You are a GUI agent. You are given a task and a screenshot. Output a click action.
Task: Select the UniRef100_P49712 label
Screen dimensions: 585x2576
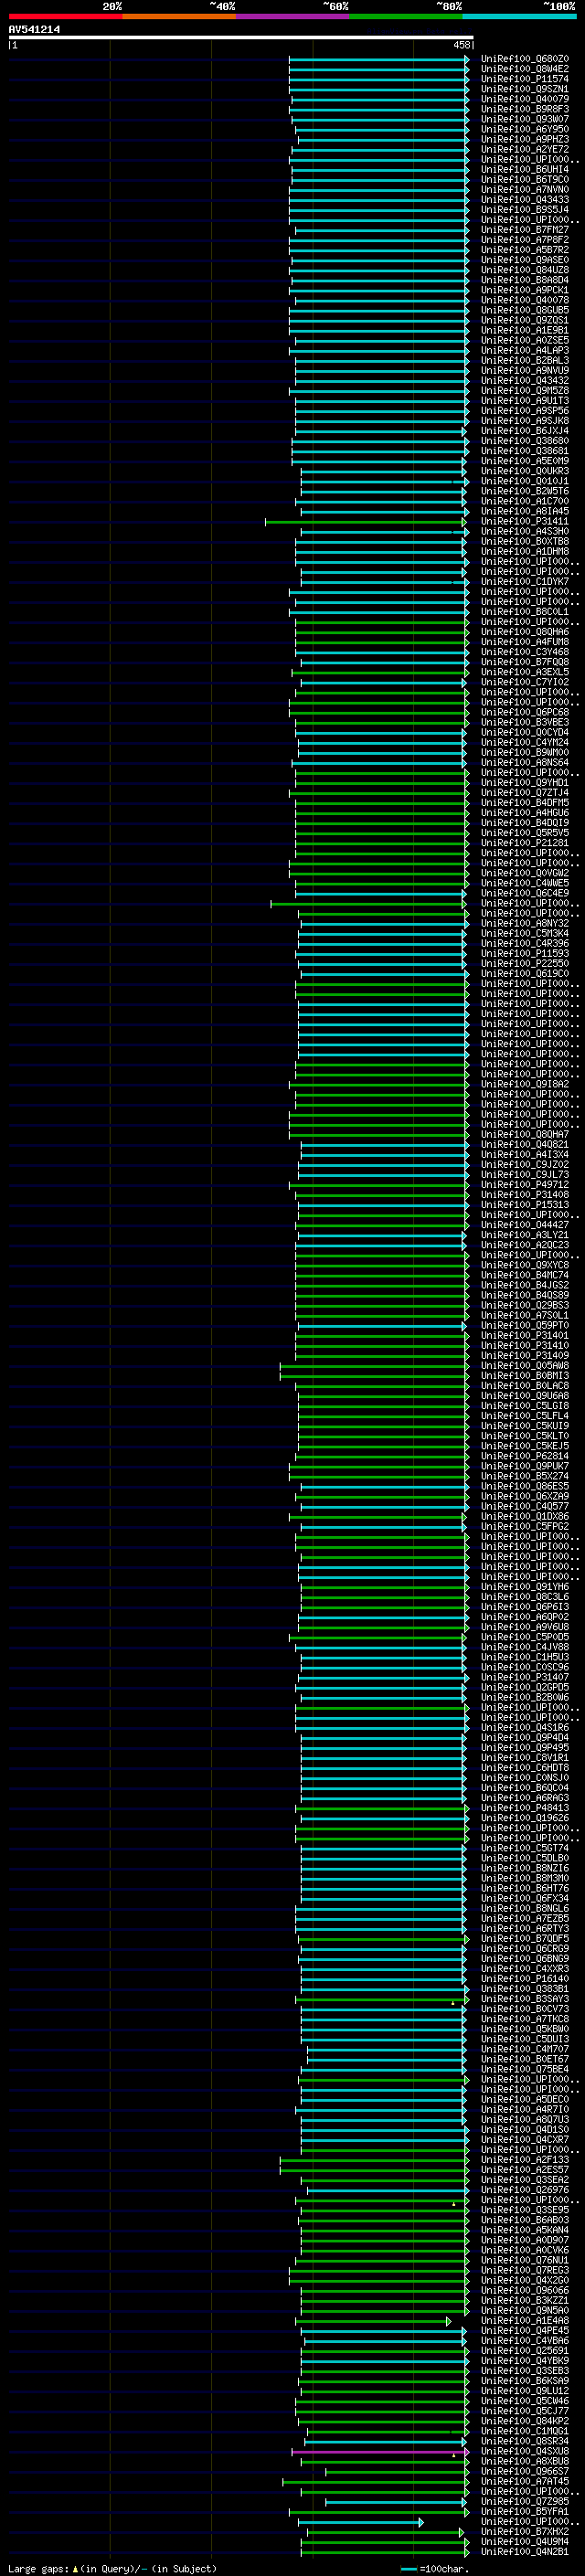(x=525, y=1185)
